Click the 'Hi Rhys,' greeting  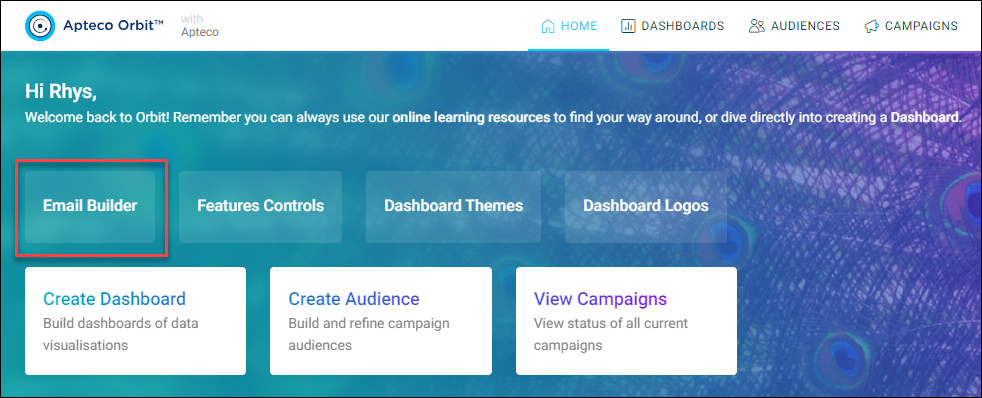point(61,92)
